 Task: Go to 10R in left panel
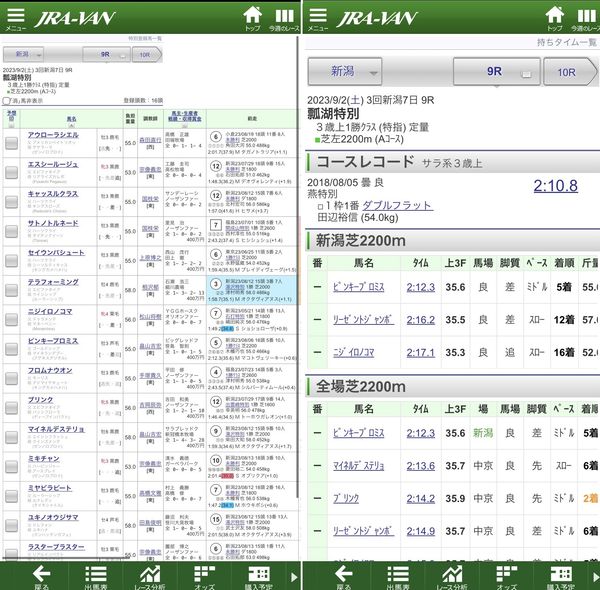tap(147, 54)
